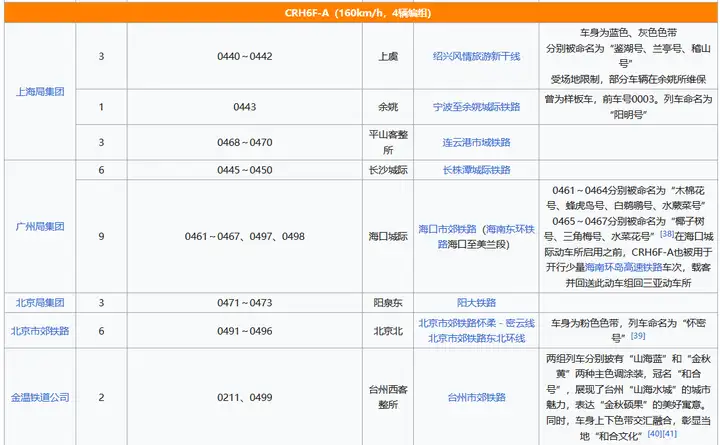Open 海南东环铁路 link
Viewport: 720px width, 445px height.
pyautogui.click(x=510, y=229)
